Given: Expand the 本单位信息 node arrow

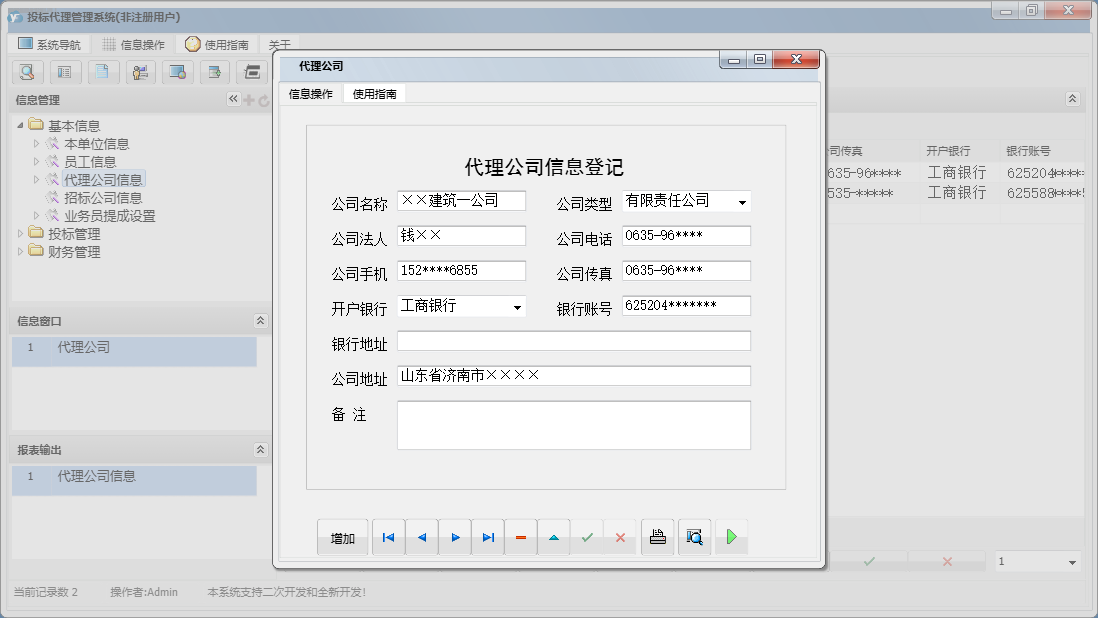Looking at the screenshot, I should 36,143.
